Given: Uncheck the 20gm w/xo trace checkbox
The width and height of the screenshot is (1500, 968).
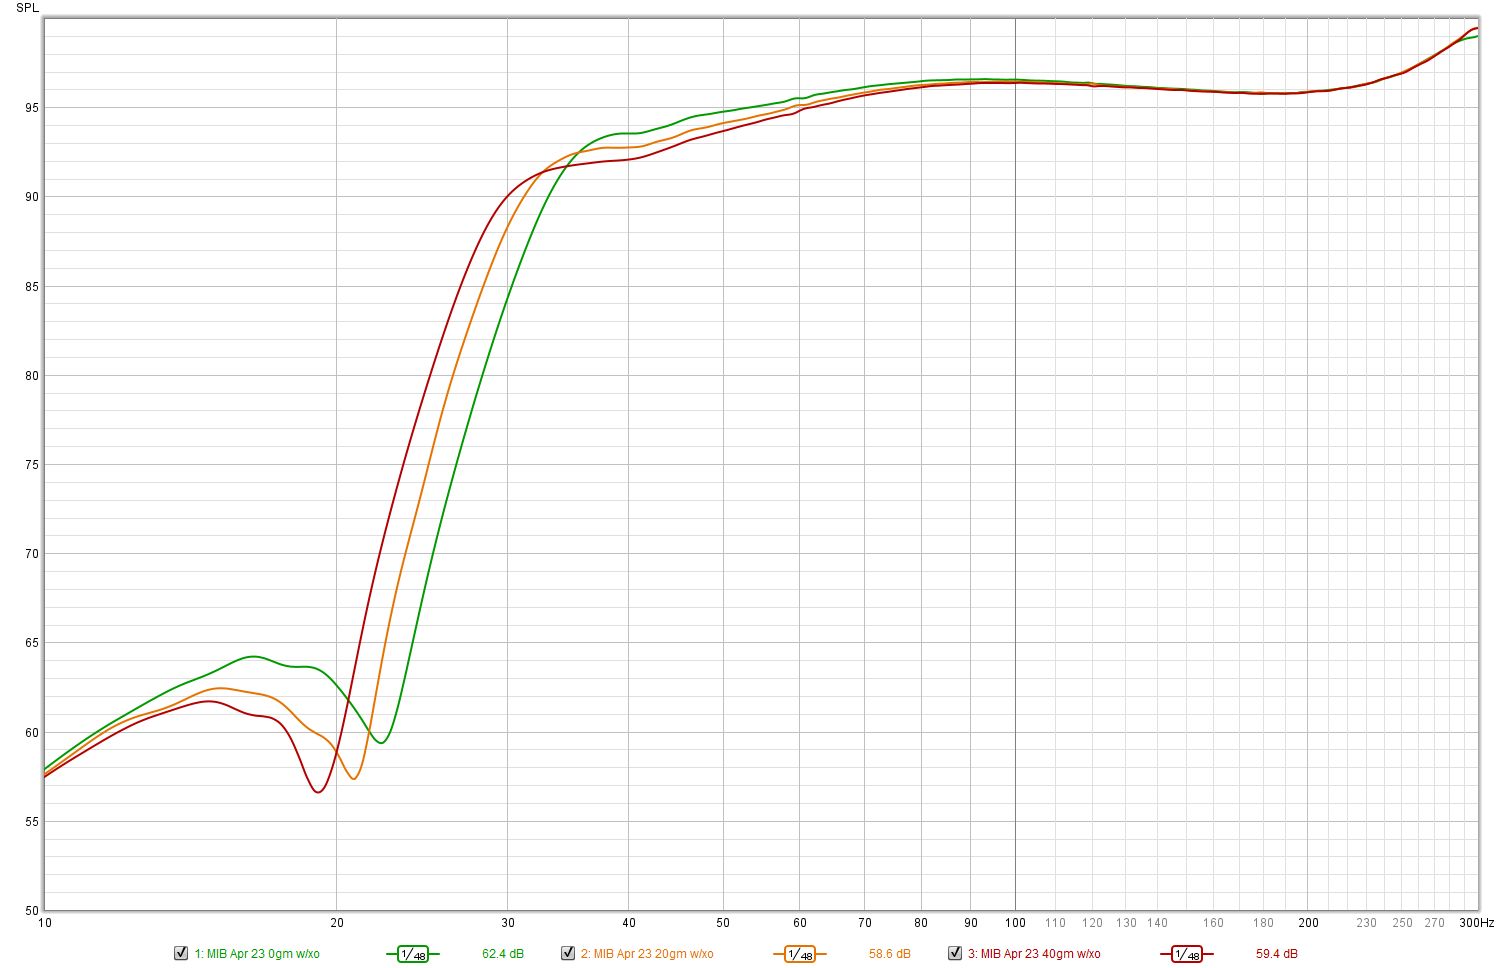Looking at the screenshot, I should tap(568, 953).
